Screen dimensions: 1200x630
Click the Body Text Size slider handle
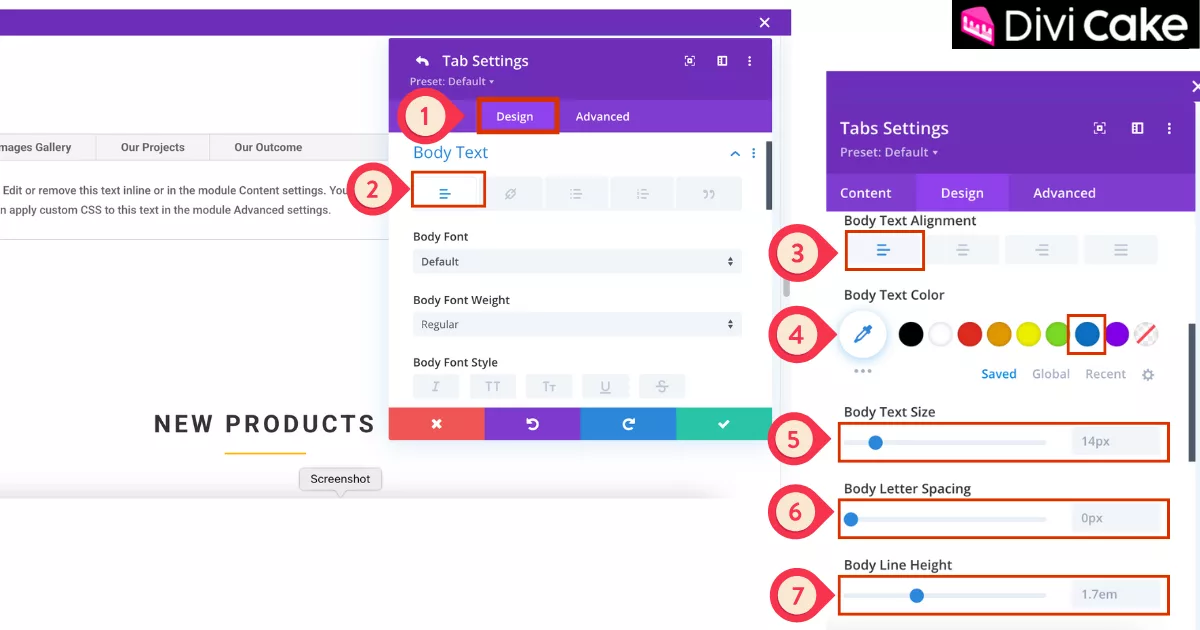[875, 442]
